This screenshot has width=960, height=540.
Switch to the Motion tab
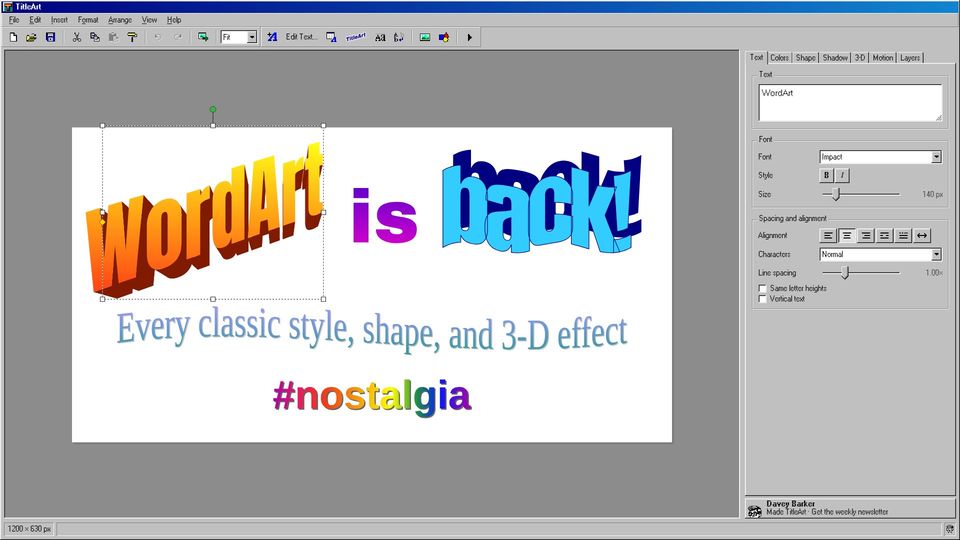[883, 58]
